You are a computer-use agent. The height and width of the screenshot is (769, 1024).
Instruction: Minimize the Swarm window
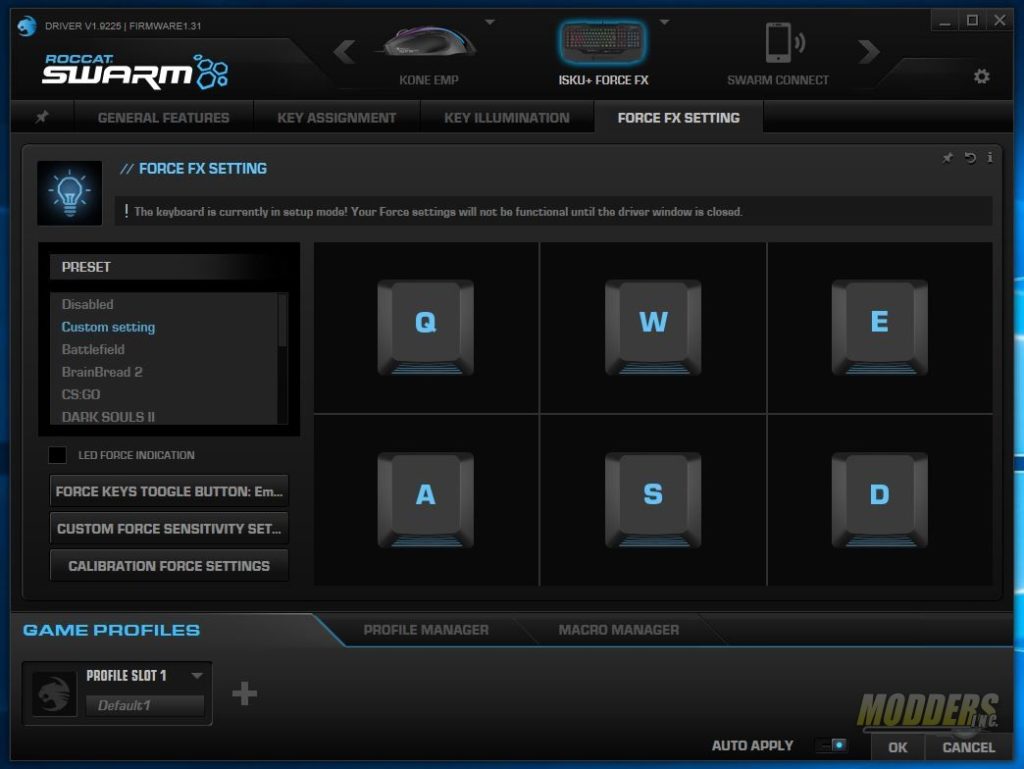(x=944, y=21)
